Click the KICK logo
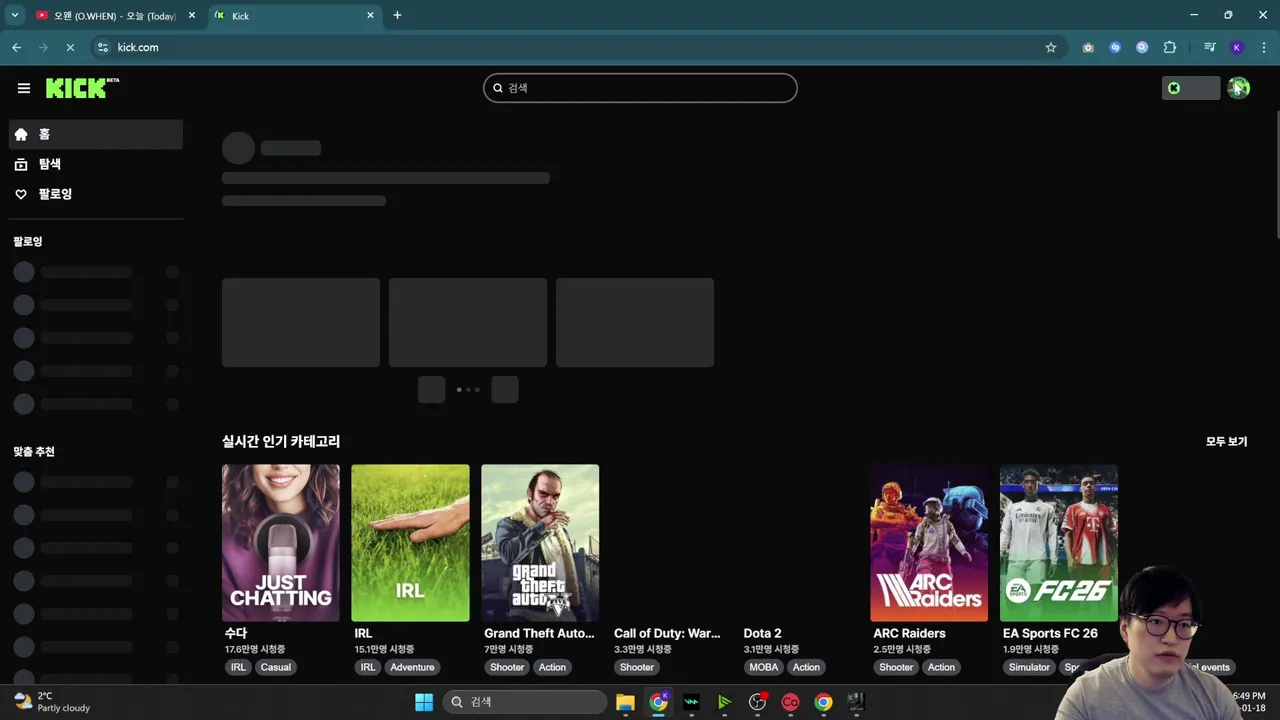This screenshot has height=720, width=1280. 82,88
